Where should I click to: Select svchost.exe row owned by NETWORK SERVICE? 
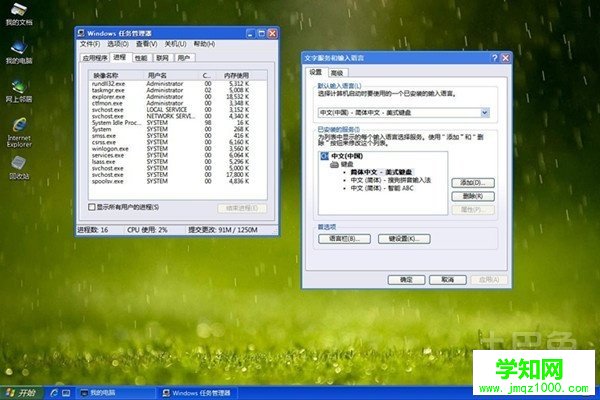pos(170,116)
